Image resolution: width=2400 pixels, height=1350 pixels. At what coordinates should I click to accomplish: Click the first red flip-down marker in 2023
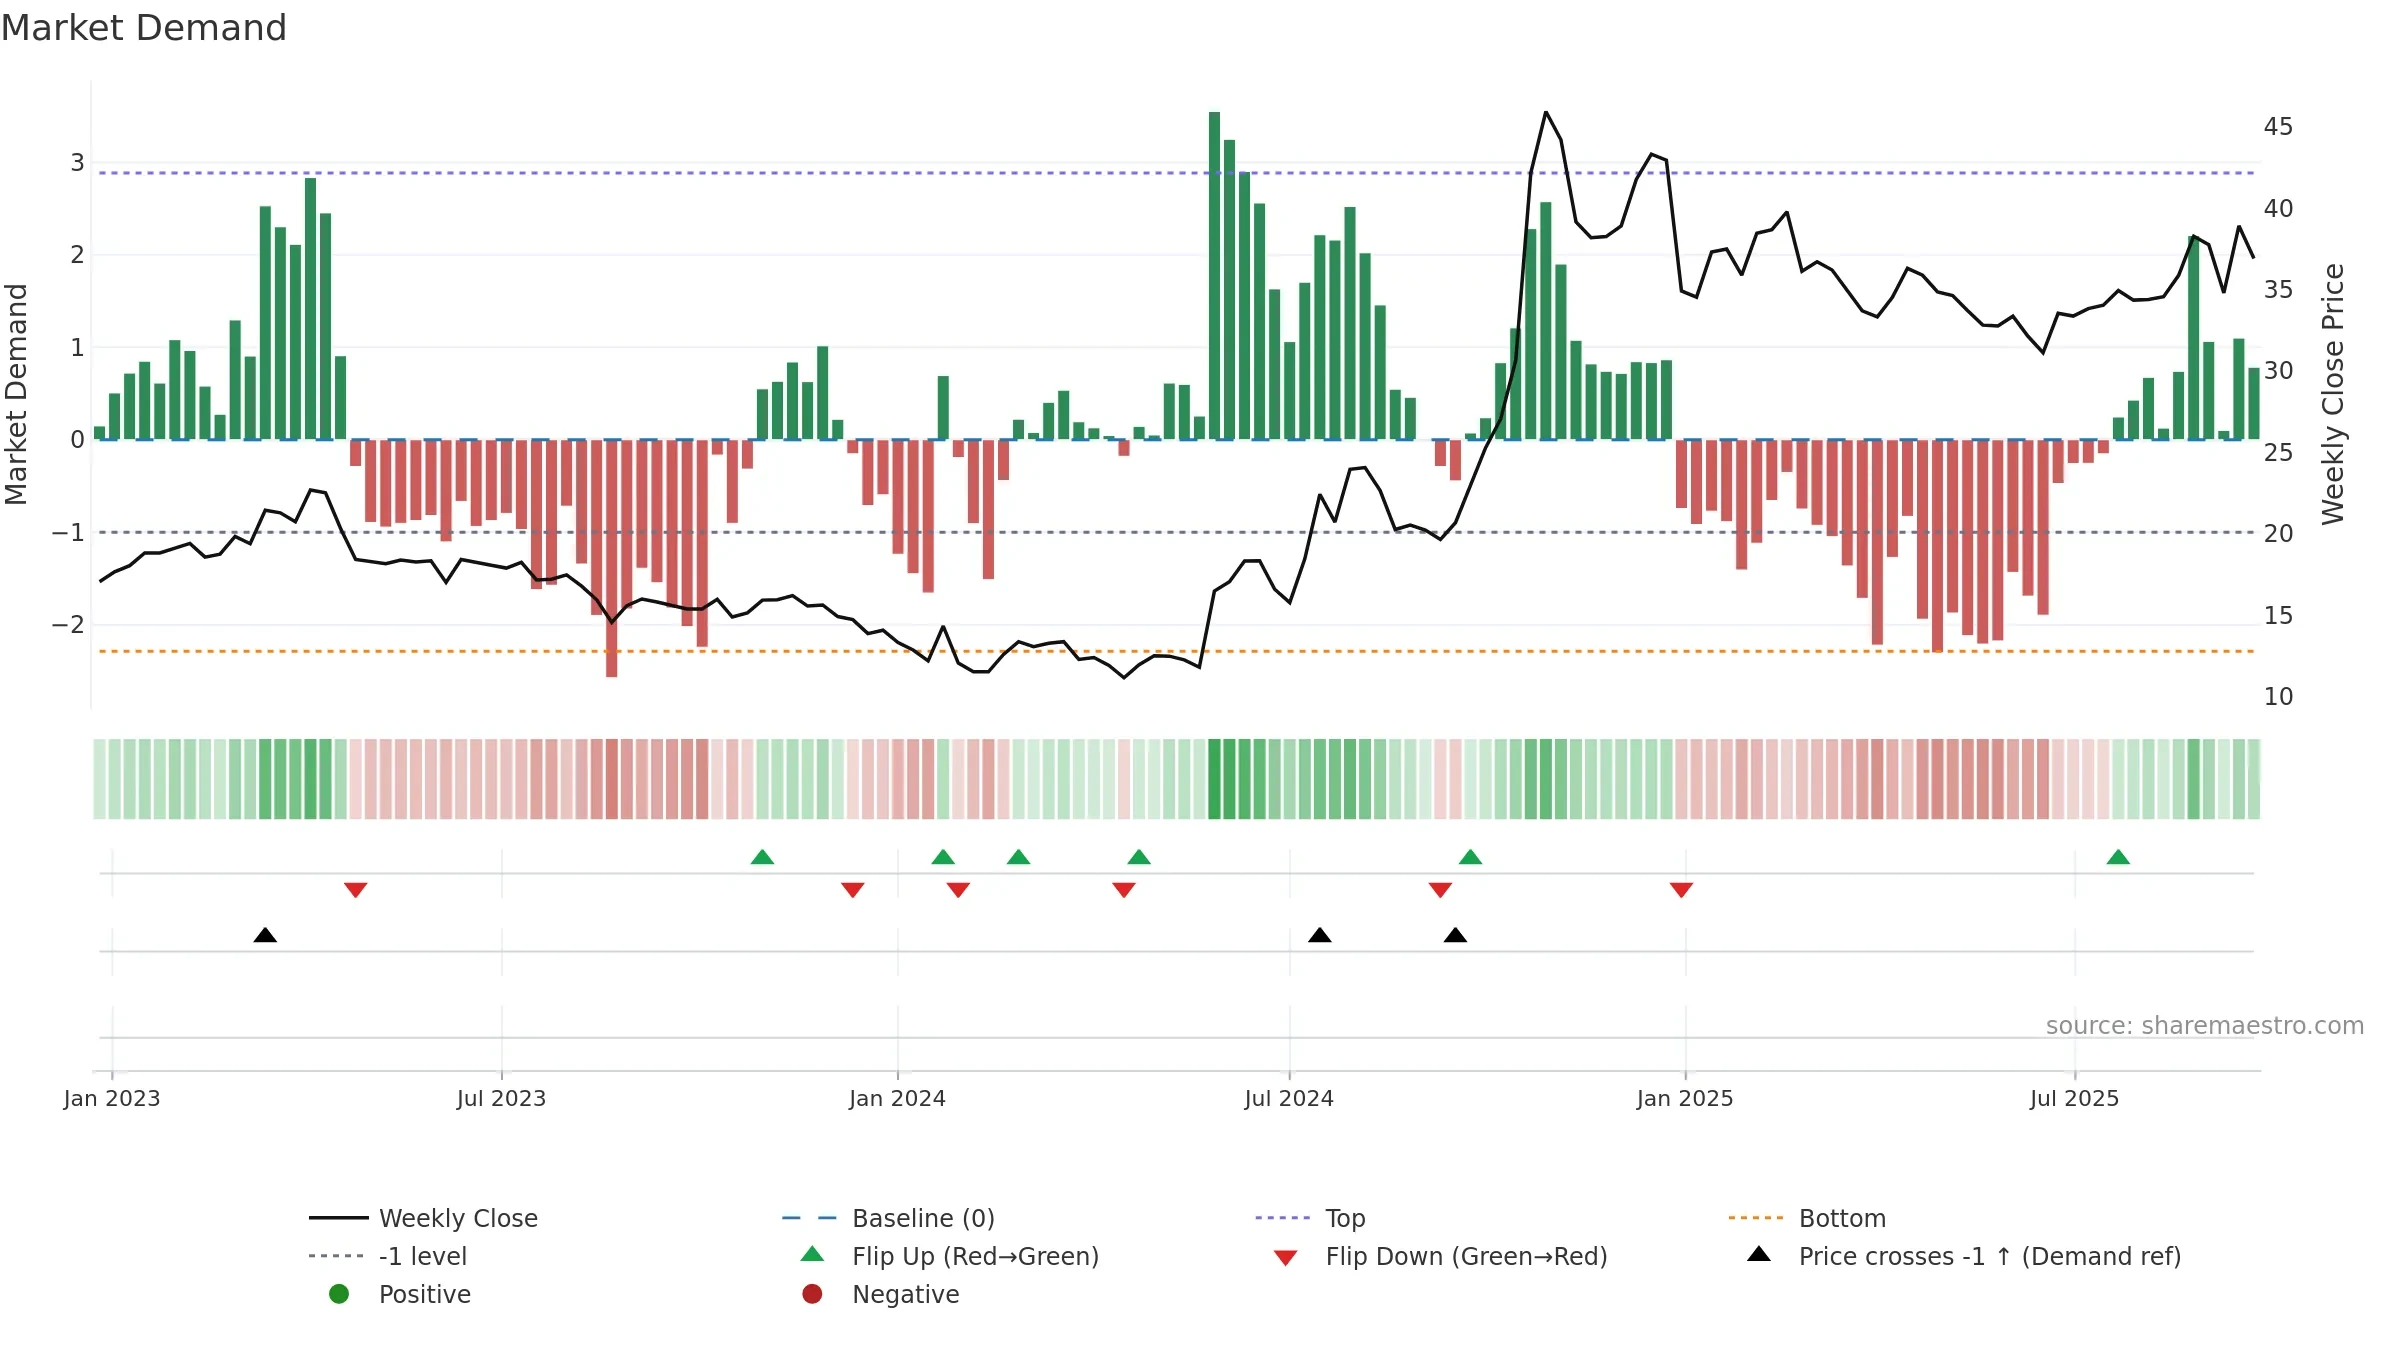tap(355, 890)
